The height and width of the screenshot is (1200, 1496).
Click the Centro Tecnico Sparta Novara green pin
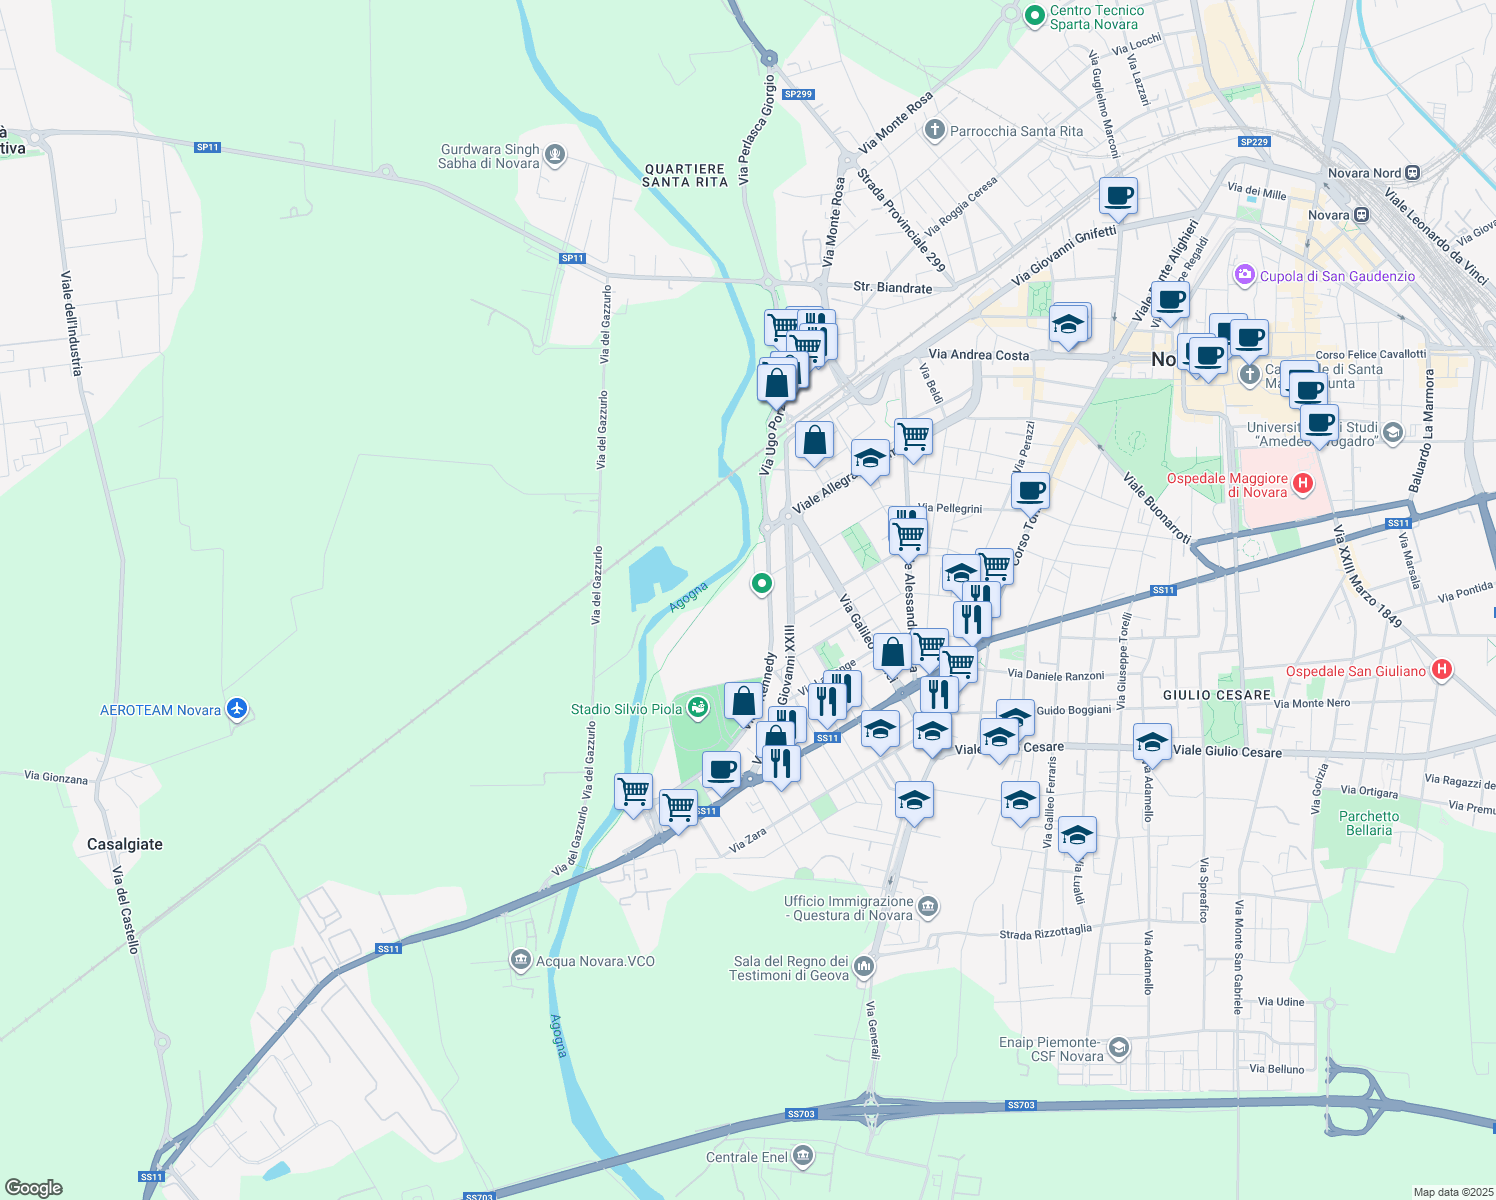1035,15
